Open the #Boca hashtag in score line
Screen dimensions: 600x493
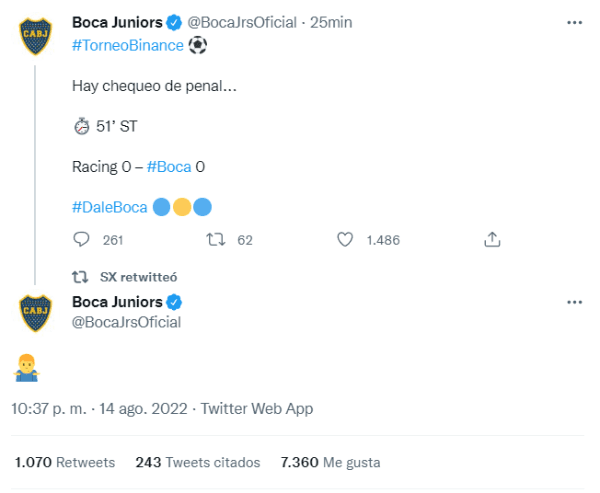pos(168,166)
